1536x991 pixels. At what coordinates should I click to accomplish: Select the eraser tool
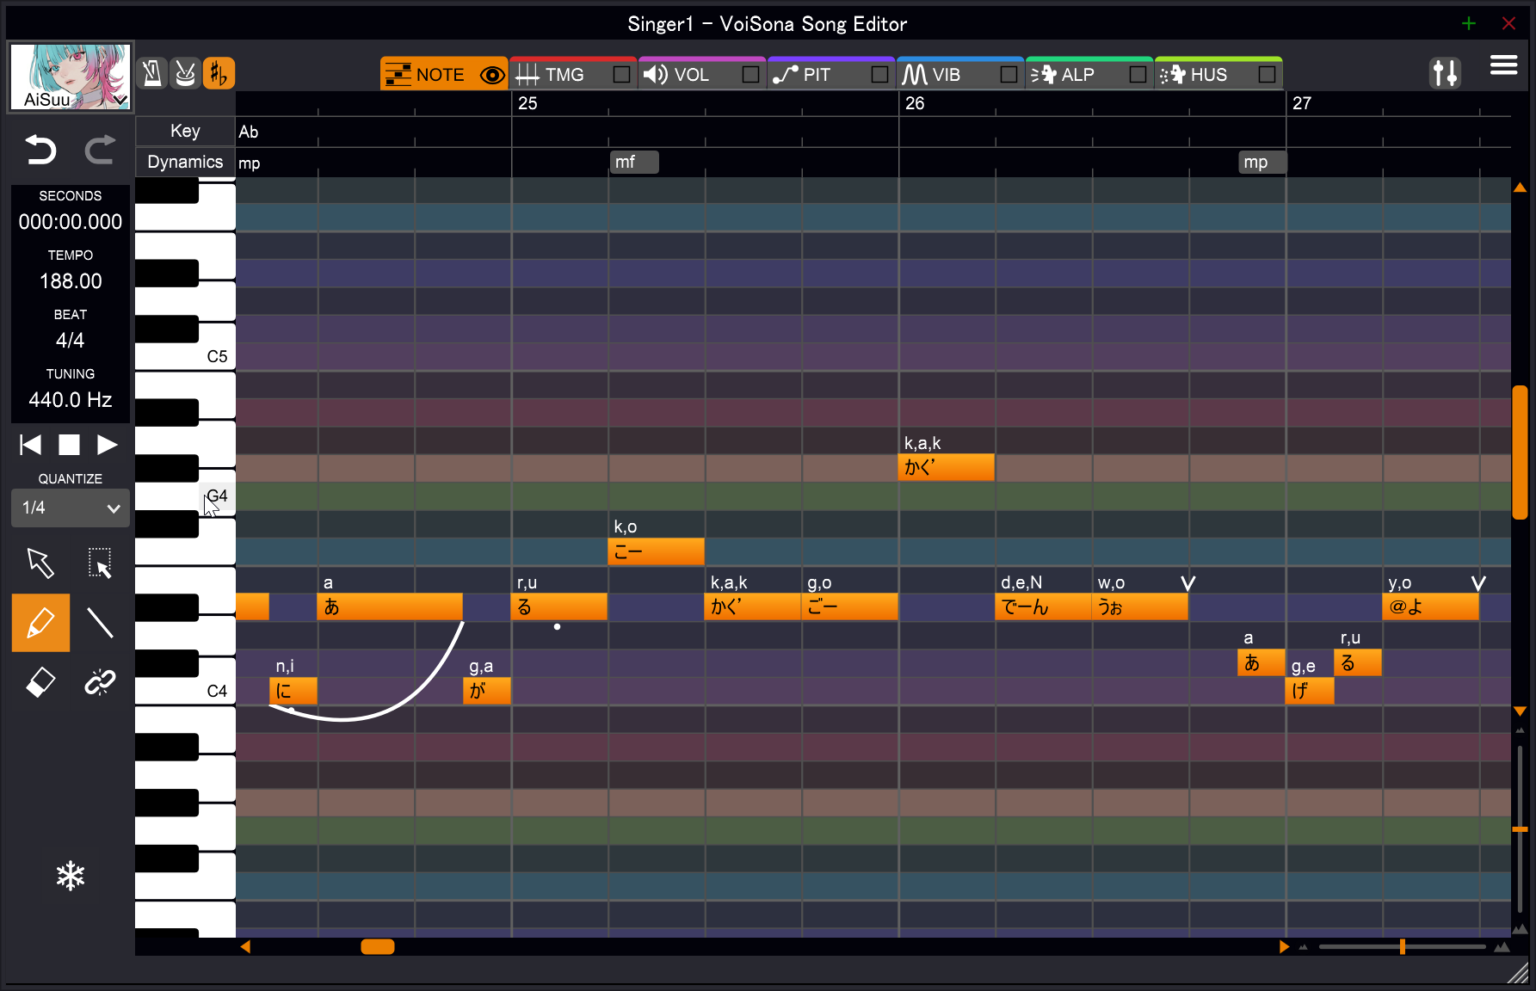tap(40, 682)
